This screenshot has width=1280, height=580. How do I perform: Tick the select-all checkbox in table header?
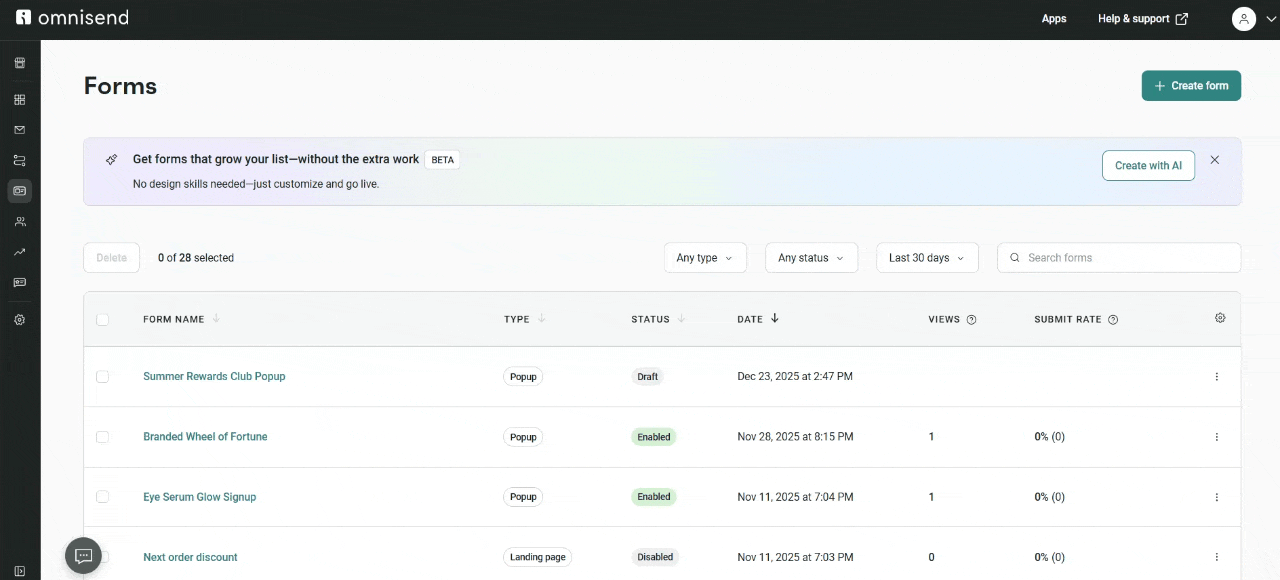[x=102, y=320]
